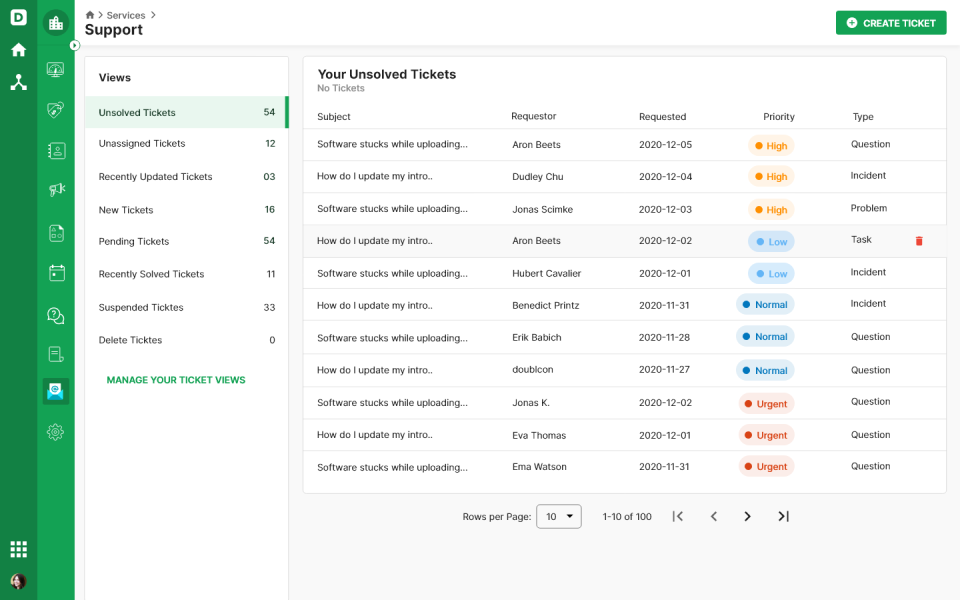960x600 pixels.
Task: Click the user profile avatar
Action: [x=18, y=581]
